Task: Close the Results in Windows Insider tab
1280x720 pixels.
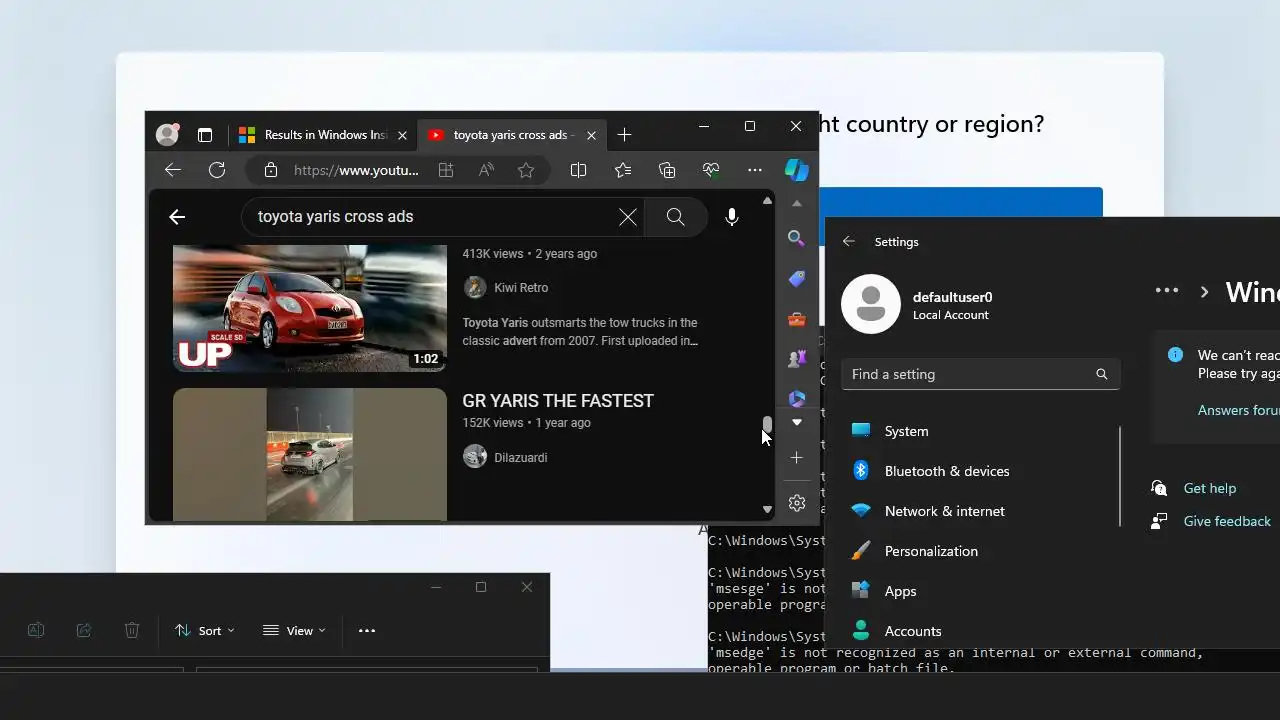Action: [x=402, y=135]
